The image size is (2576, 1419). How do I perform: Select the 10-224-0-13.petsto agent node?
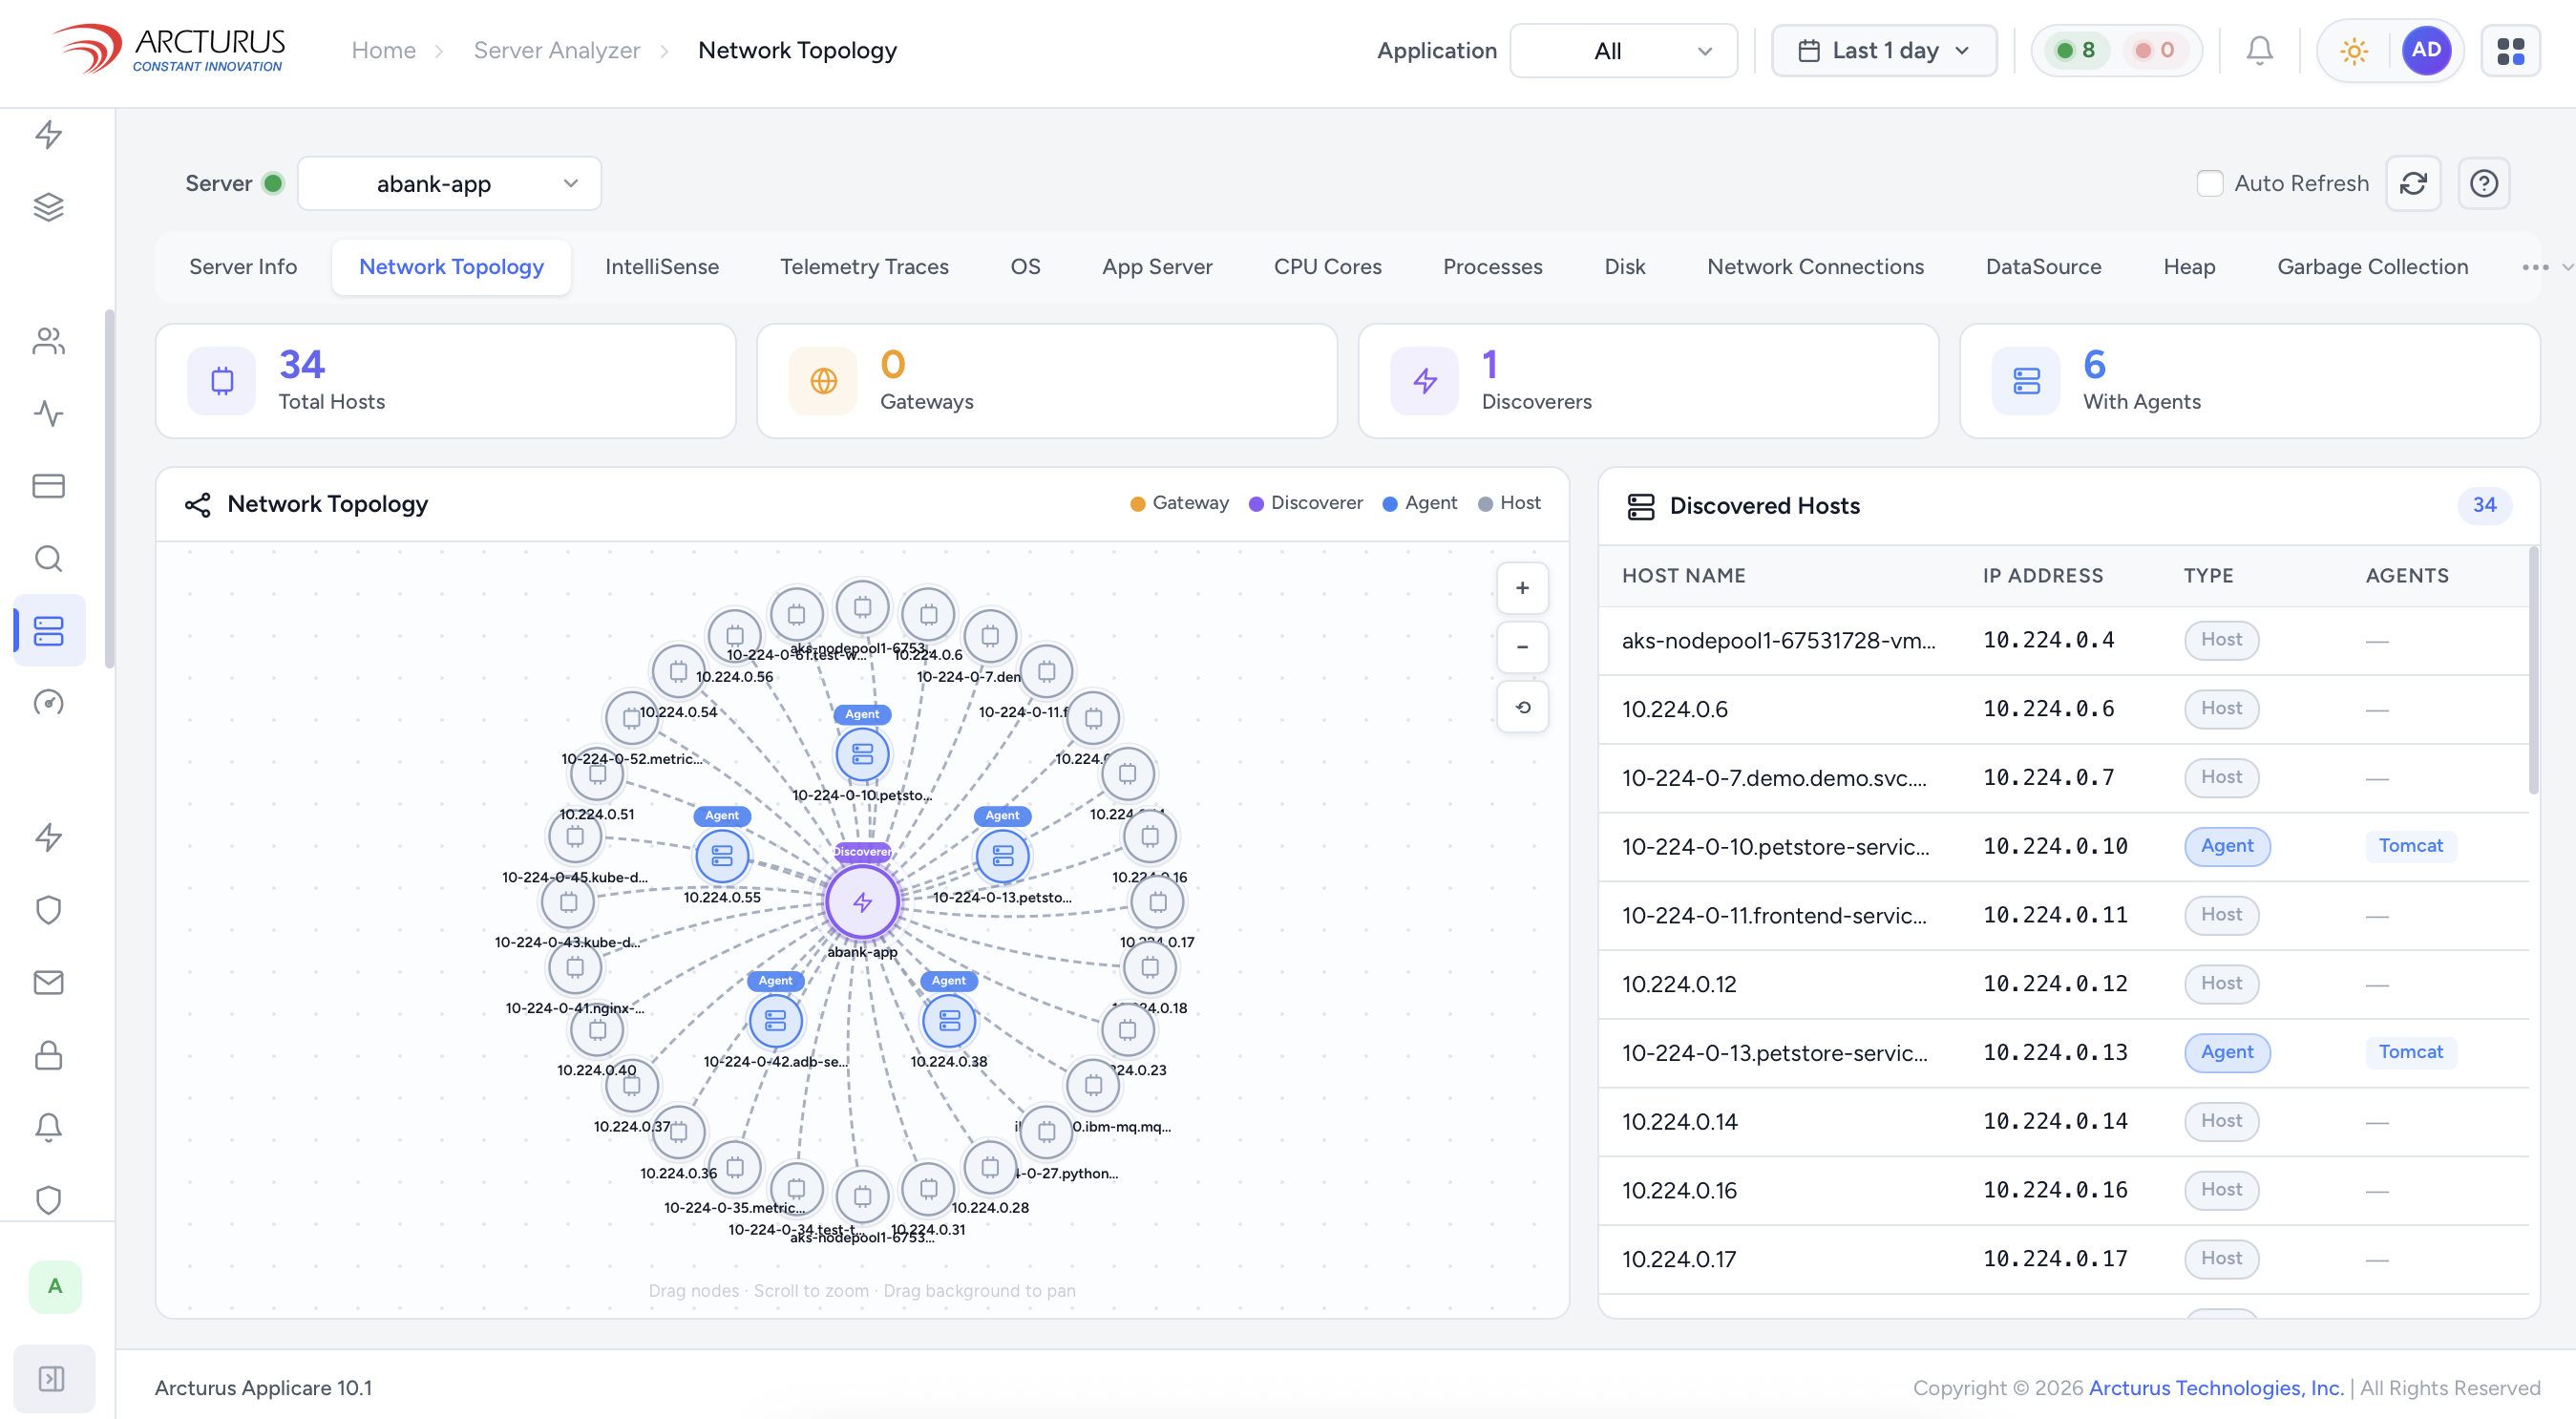pyautogui.click(x=1003, y=855)
